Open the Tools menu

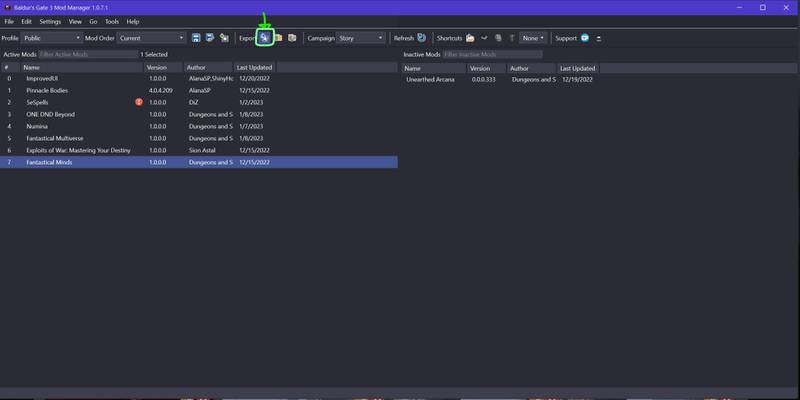click(112, 22)
